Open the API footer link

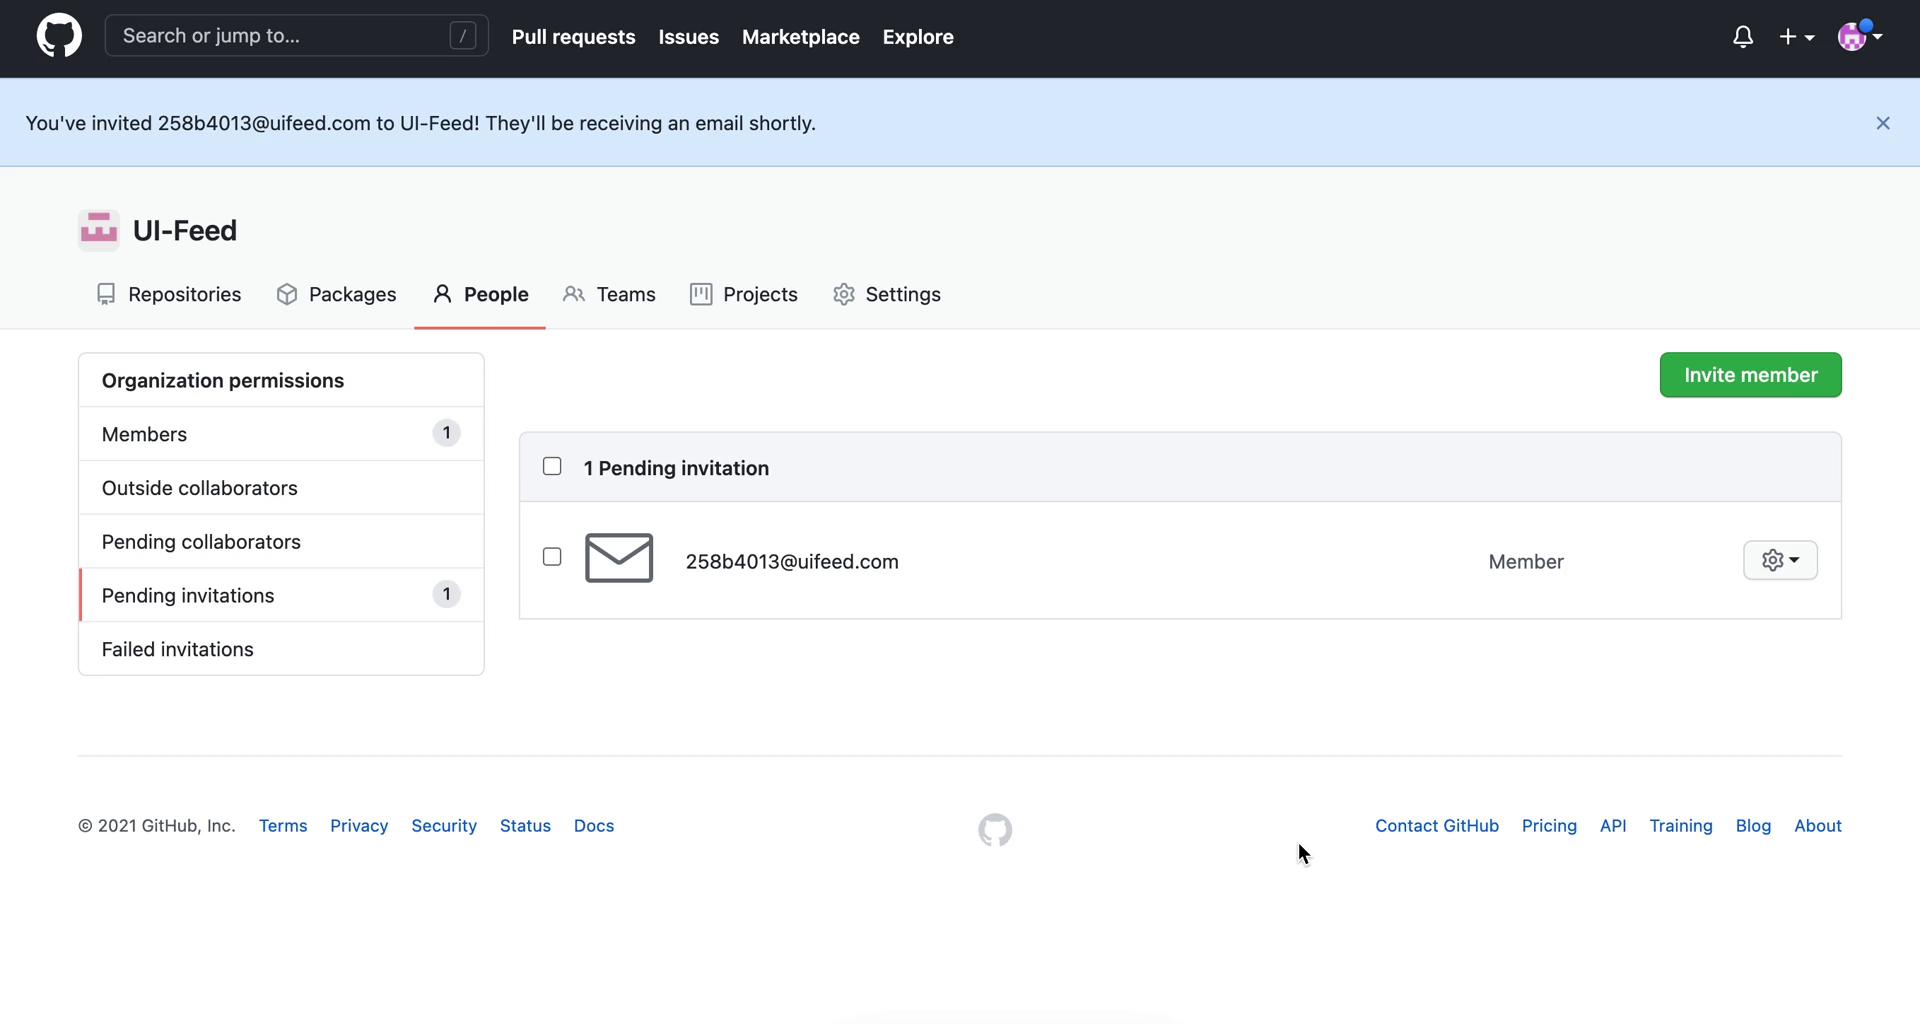point(1613,826)
